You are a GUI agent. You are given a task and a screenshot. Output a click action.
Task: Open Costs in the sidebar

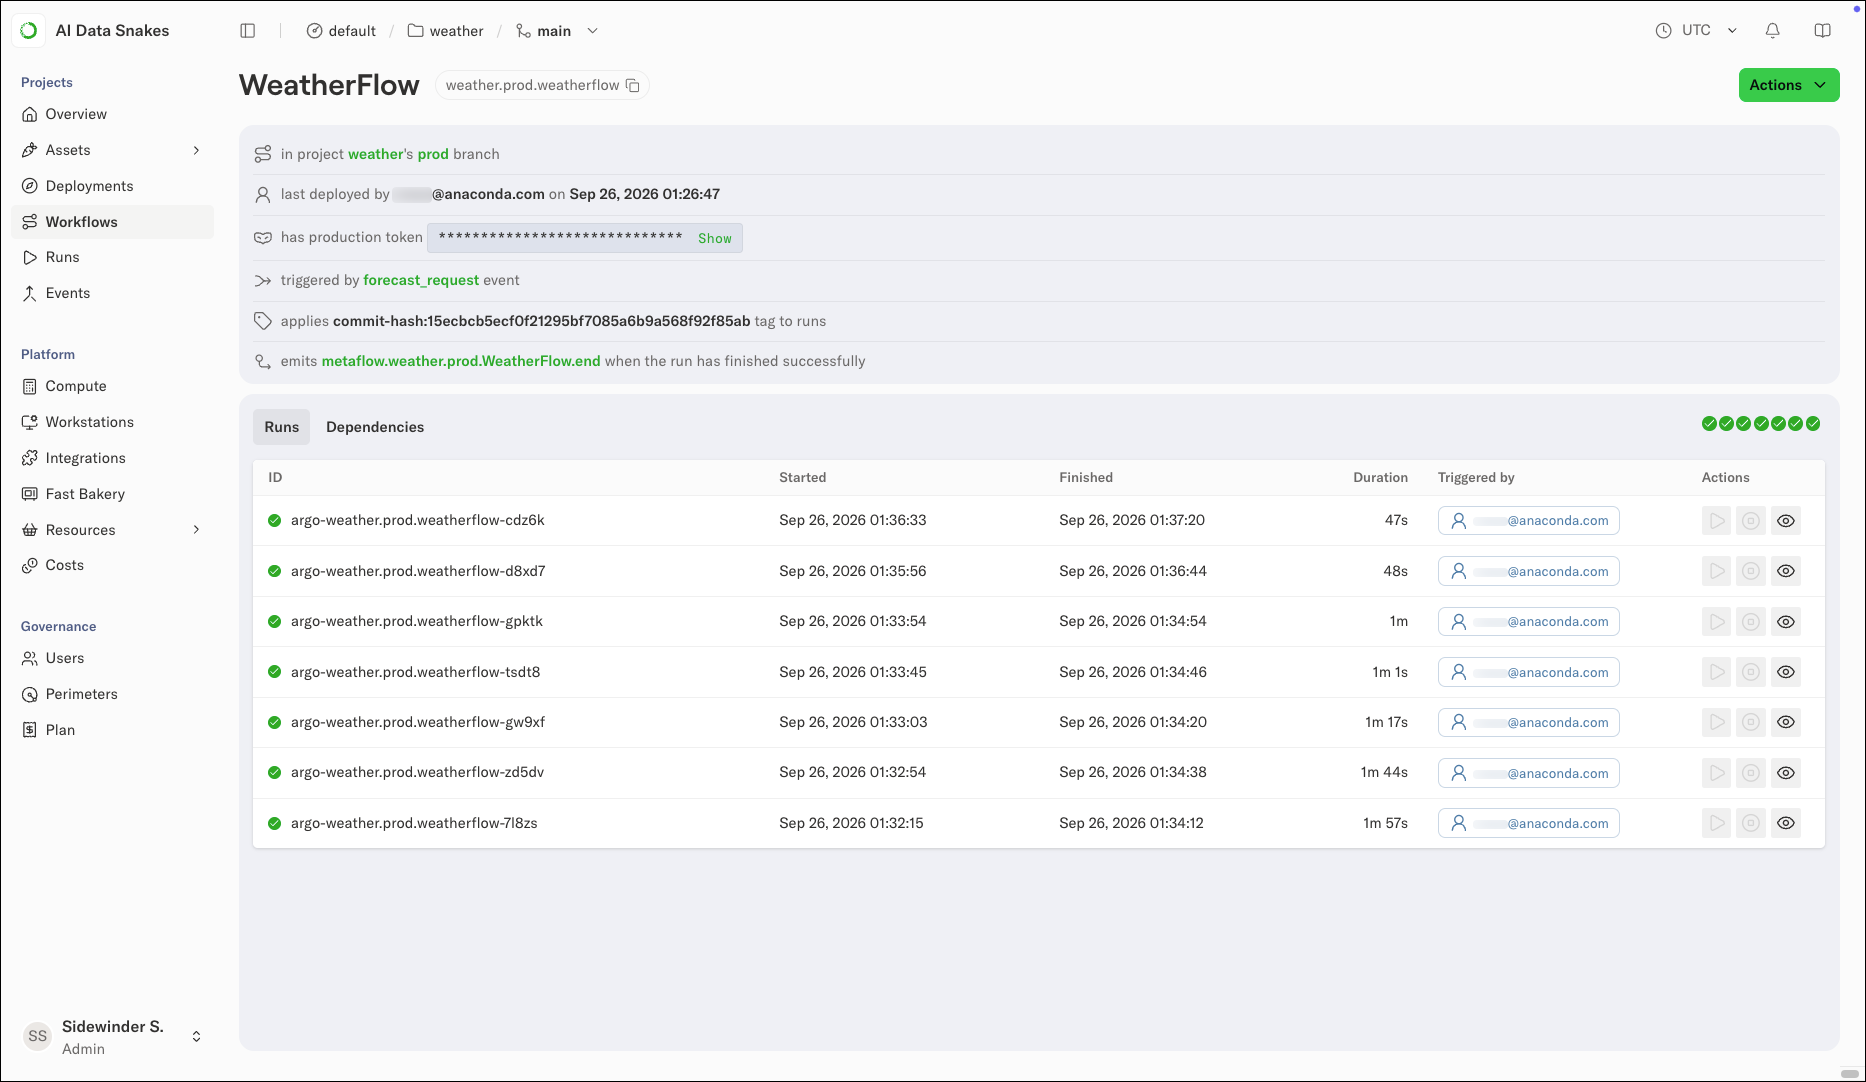click(113, 565)
